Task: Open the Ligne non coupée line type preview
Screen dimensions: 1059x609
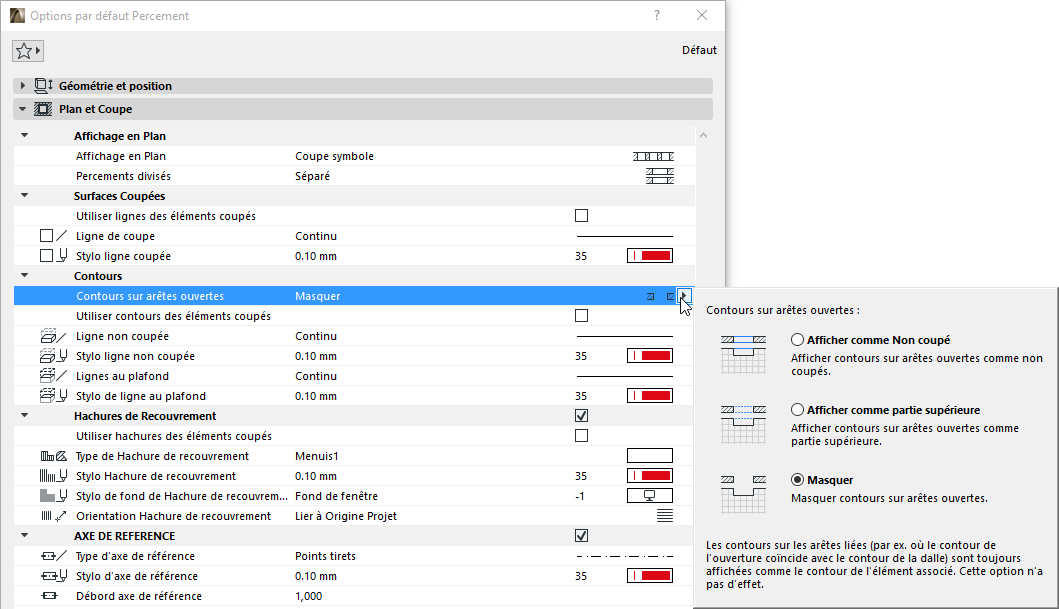Action: click(x=625, y=336)
